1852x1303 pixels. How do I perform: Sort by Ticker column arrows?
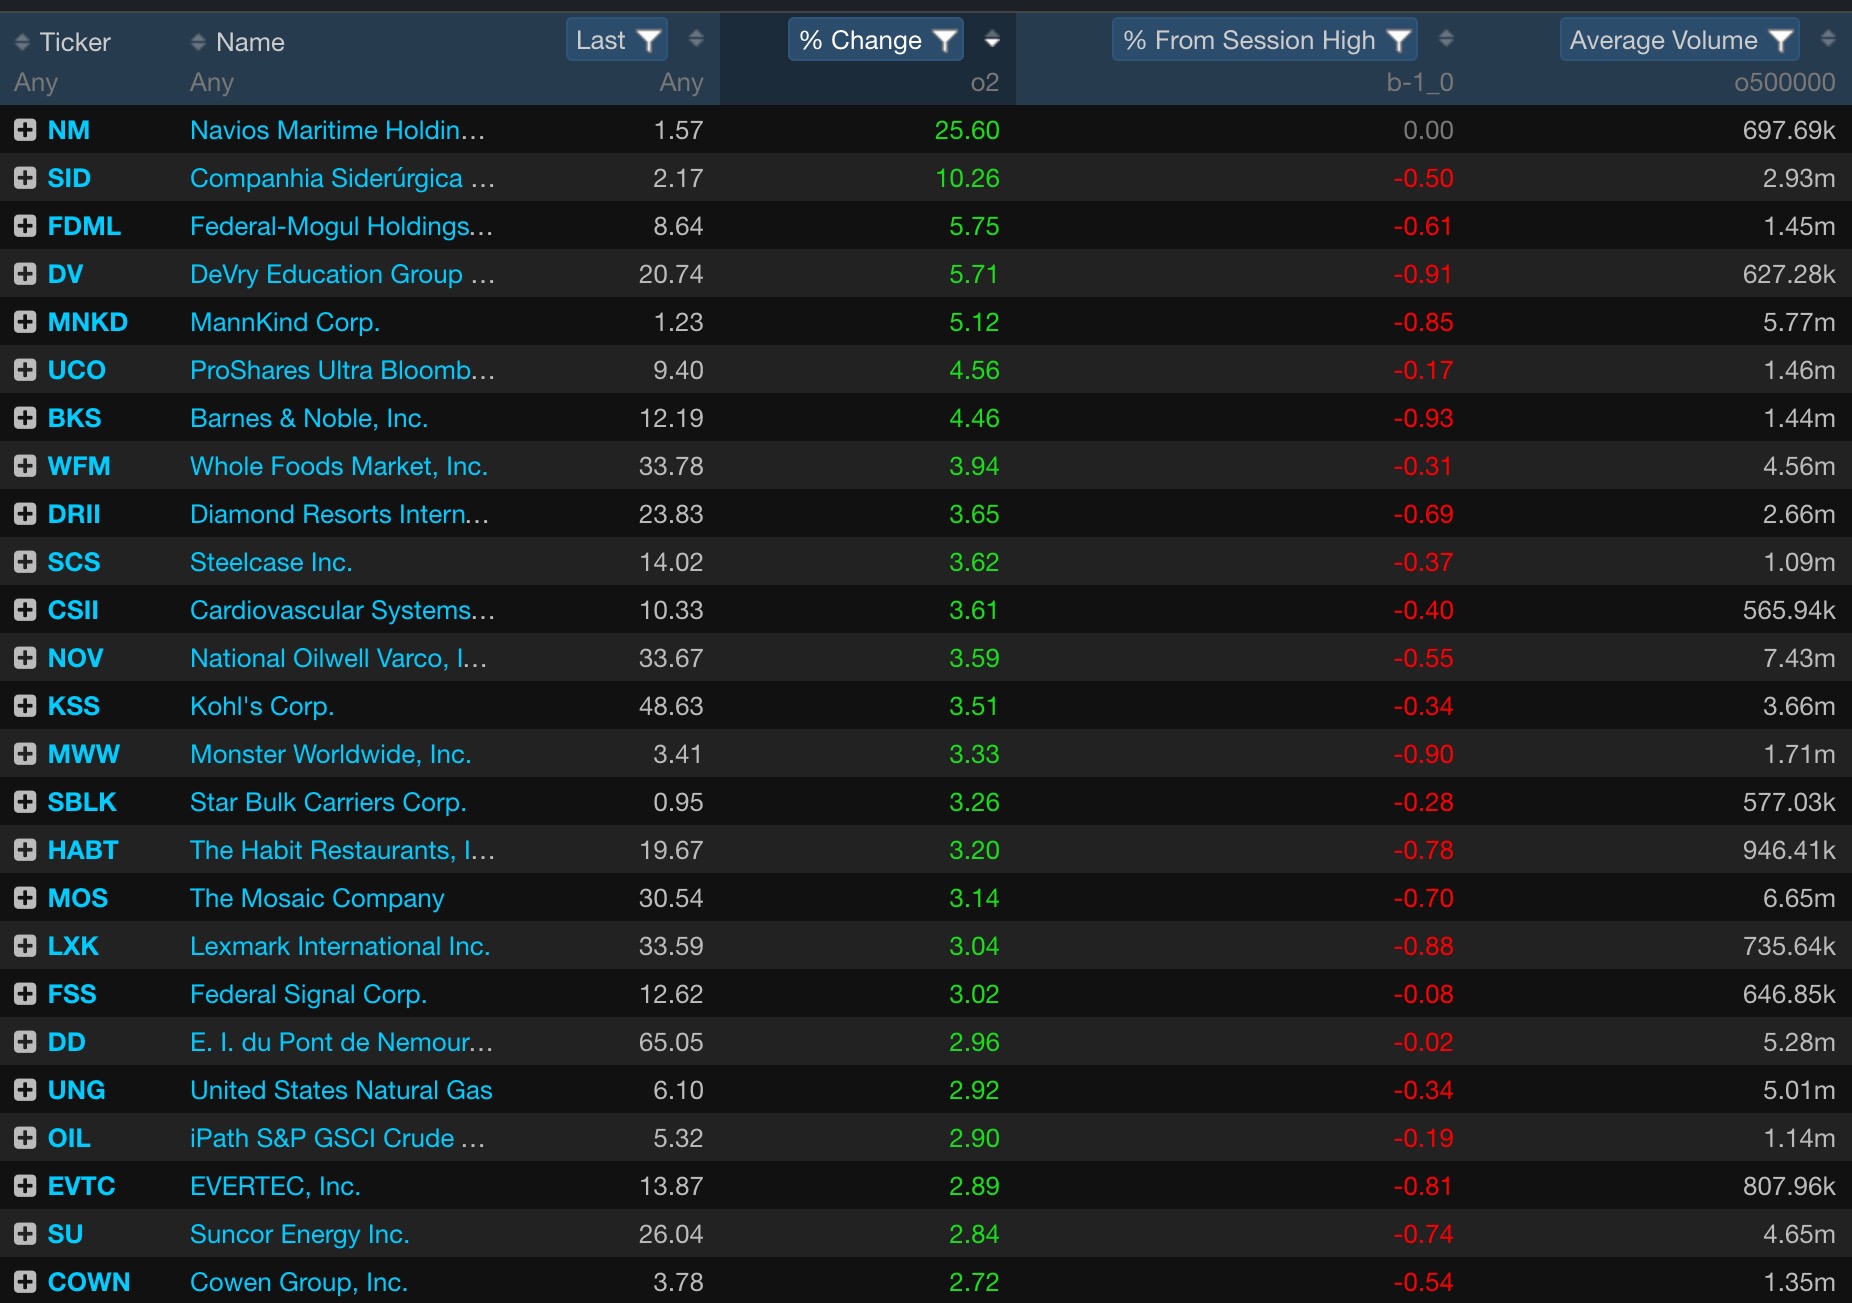tap(22, 42)
